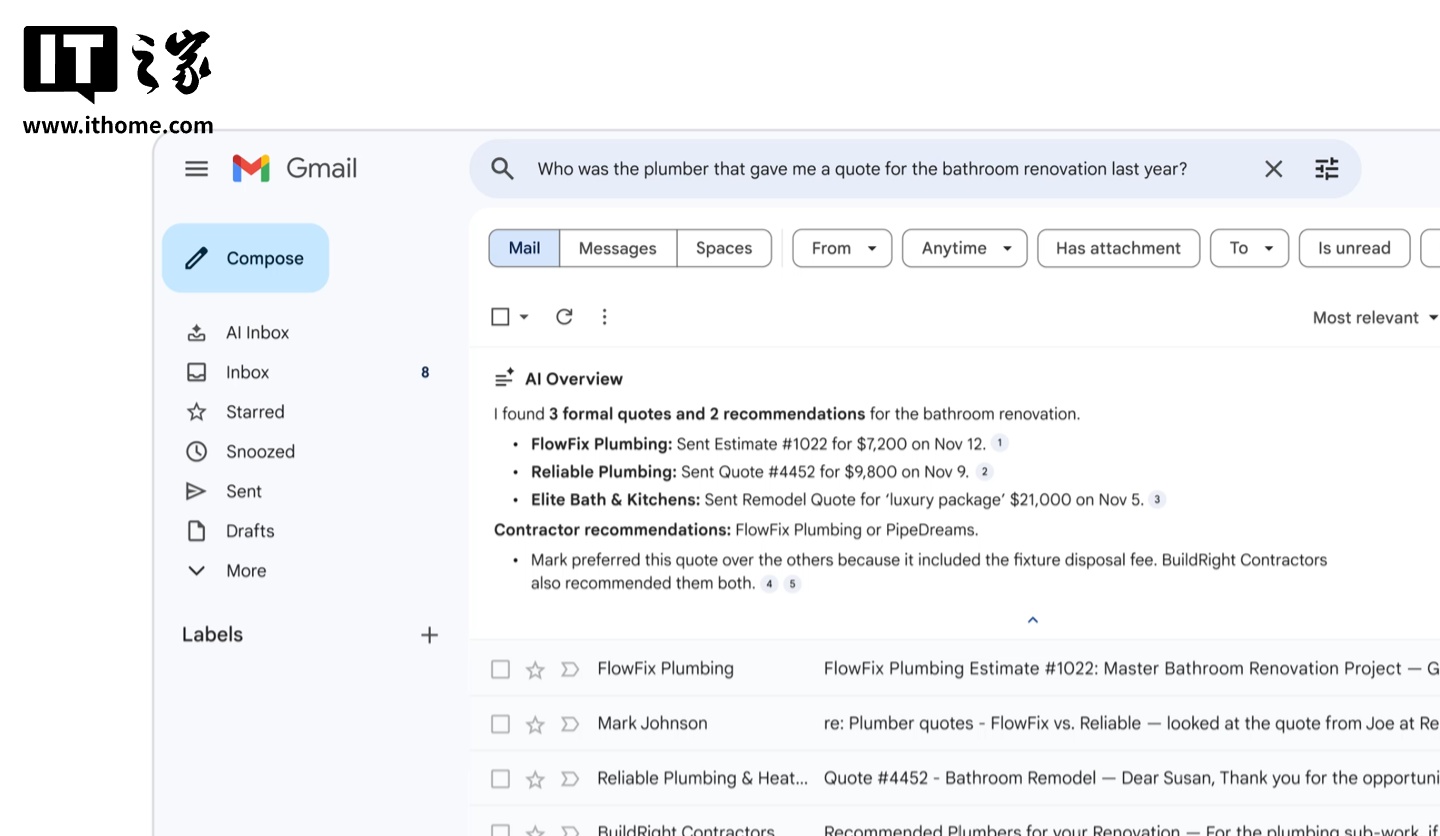The height and width of the screenshot is (836, 1440).
Task: Clear the search query with the X icon
Action: coord(1273,168)
